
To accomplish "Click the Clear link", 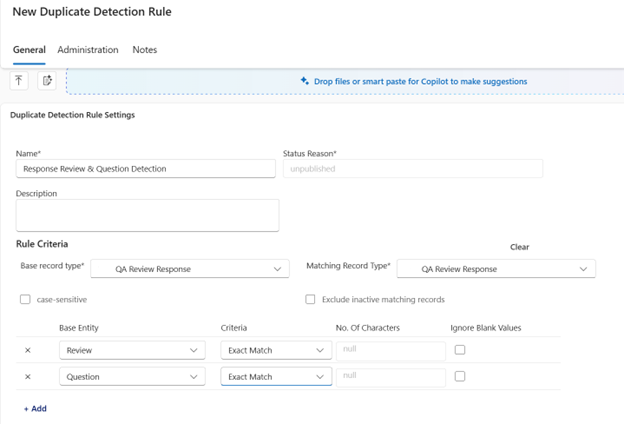I will (519, 247).
